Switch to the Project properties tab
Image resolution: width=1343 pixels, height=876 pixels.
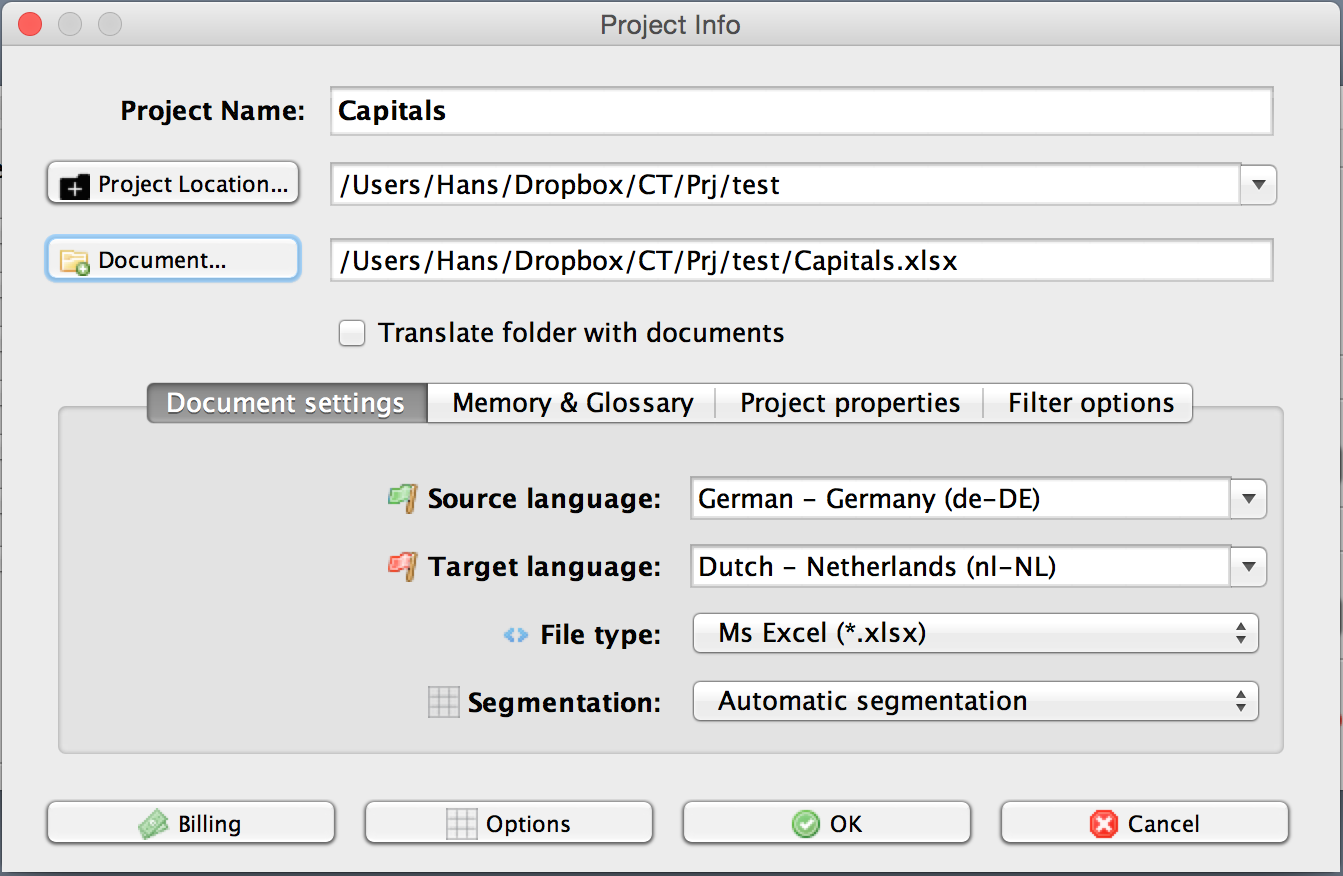[x=849, y=403]
